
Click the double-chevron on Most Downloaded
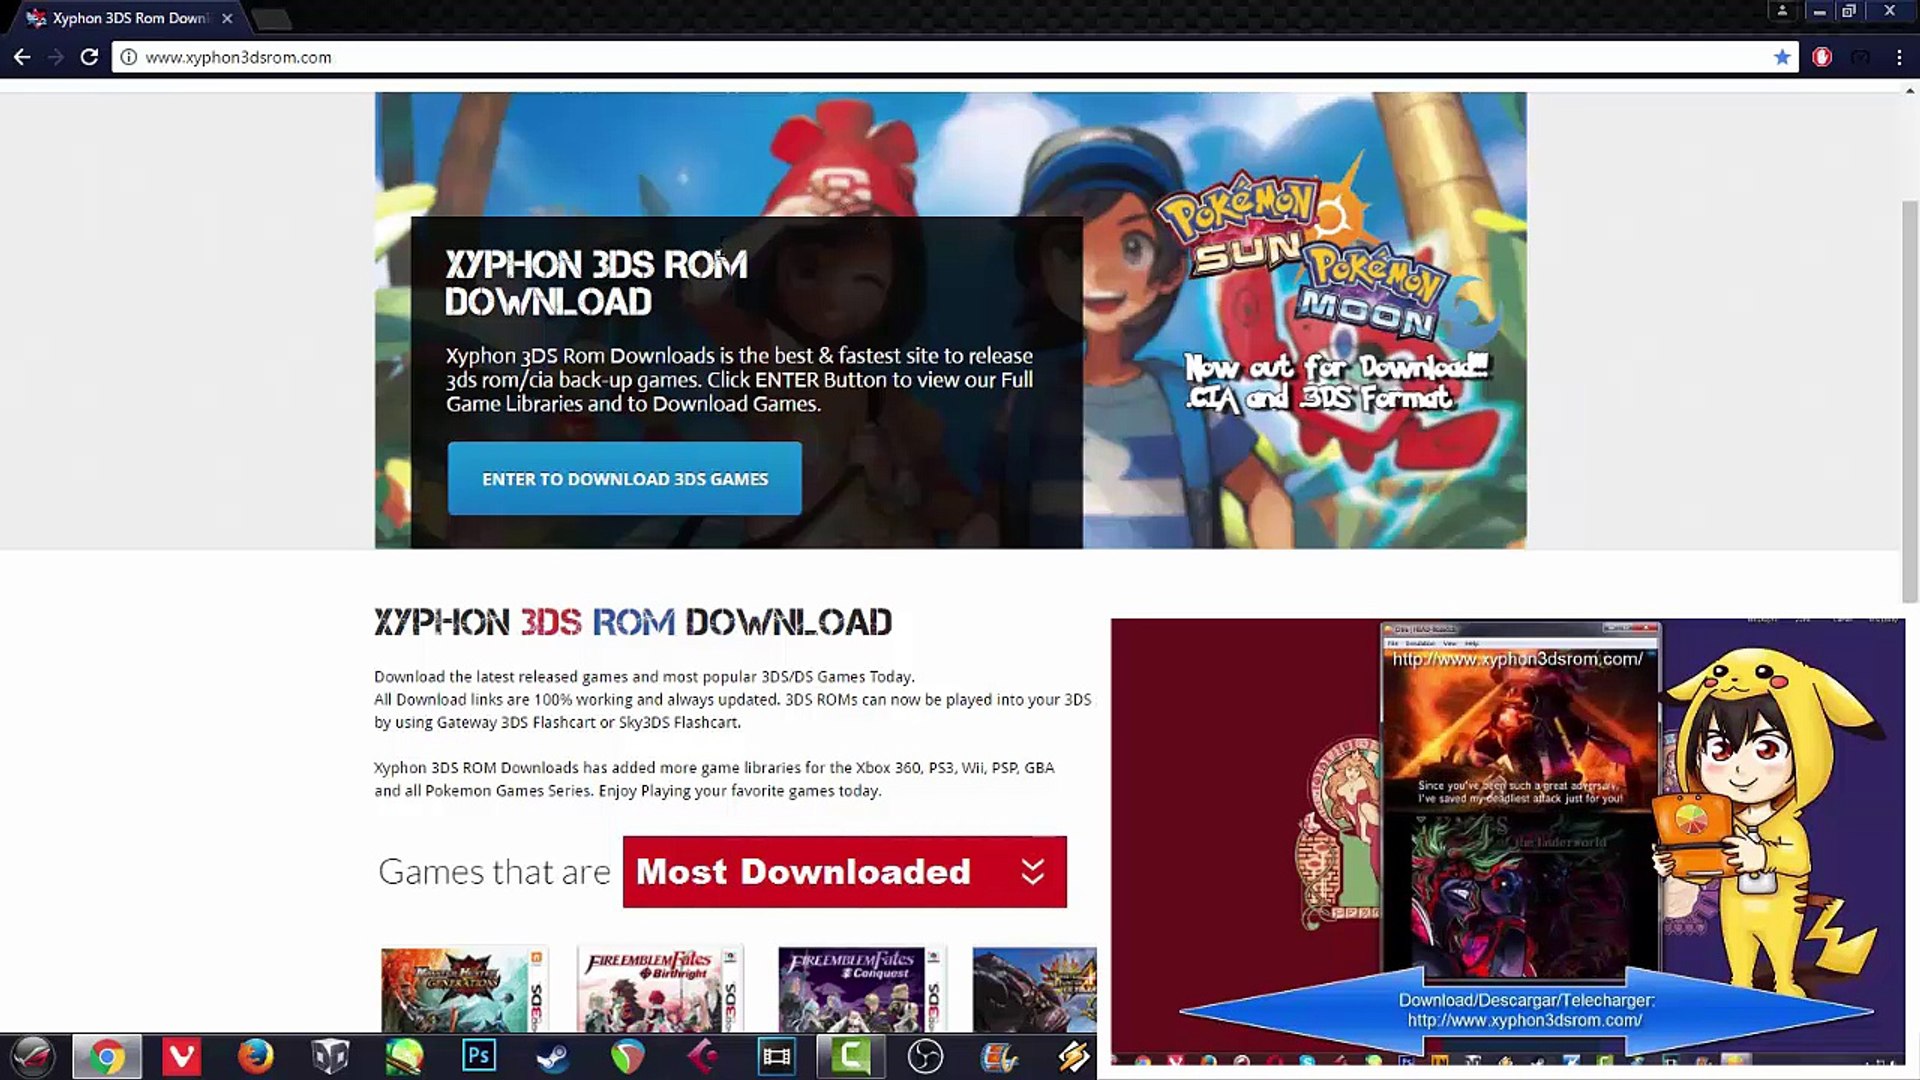click(1033, 872)
